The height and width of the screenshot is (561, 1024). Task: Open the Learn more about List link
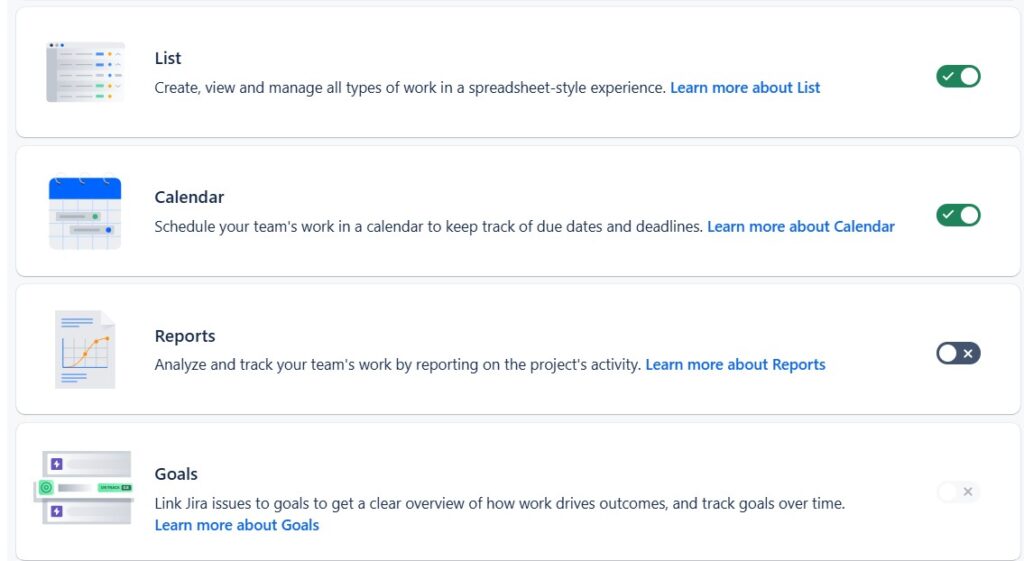(745, 88)
